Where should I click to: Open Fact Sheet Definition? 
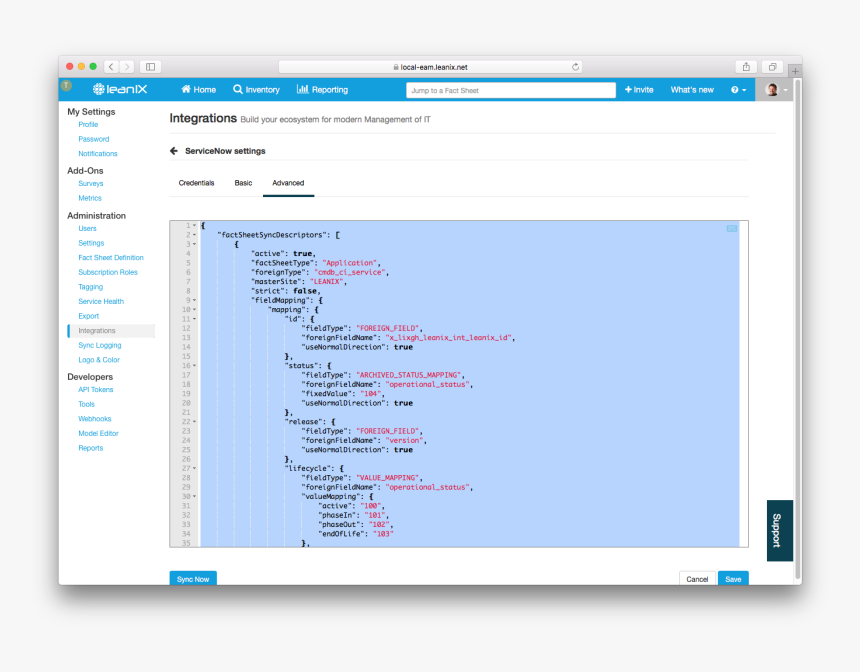[x=111, y=258]
